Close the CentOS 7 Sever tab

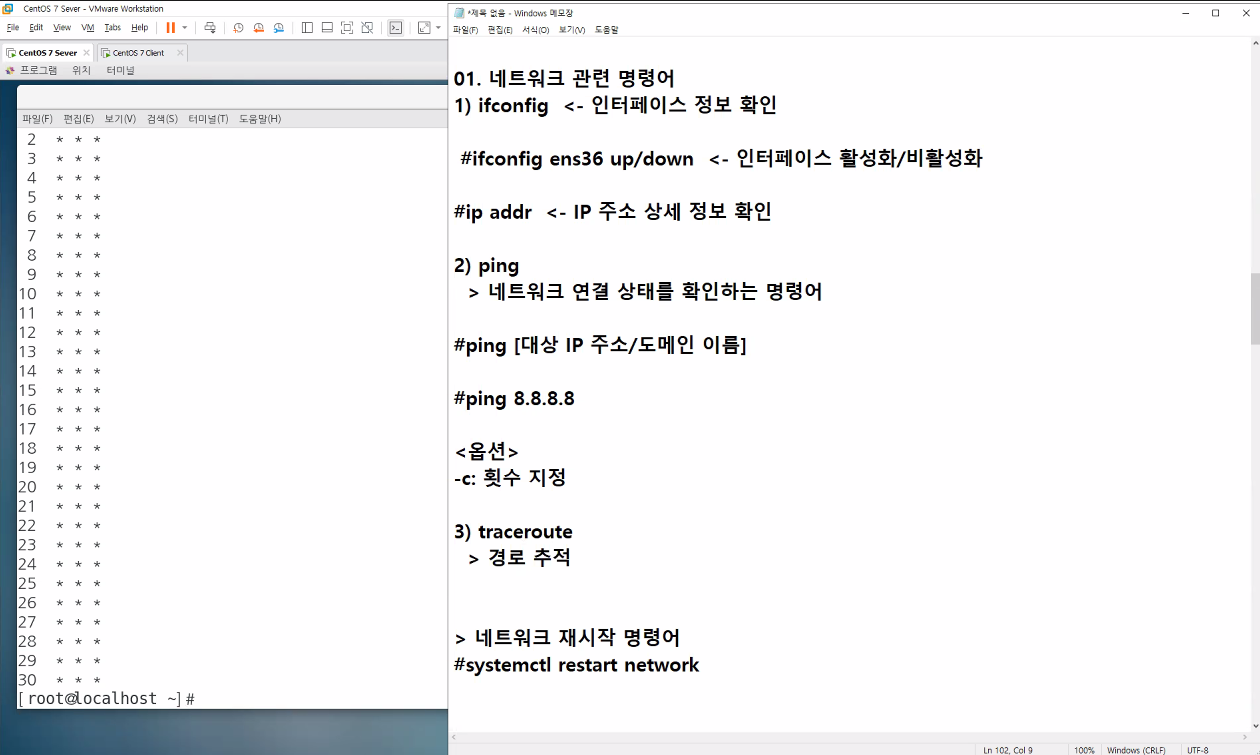click(x=86, y=53)
